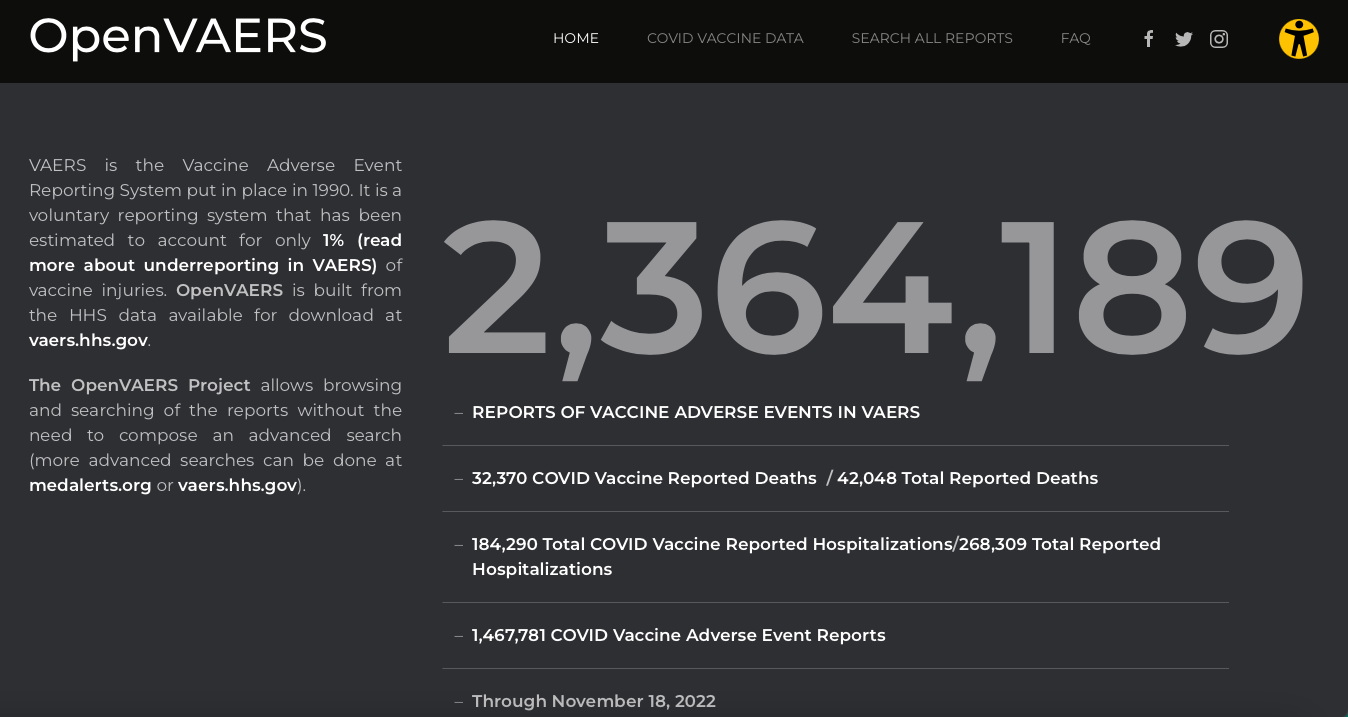Select 'Reports of Vaccine Adverse Events in VAERS'
The image size is (1348, 717).
696,412
